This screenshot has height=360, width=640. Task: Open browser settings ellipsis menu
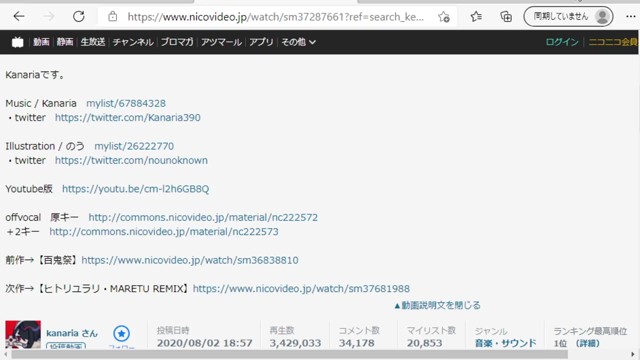pos(631,17)
